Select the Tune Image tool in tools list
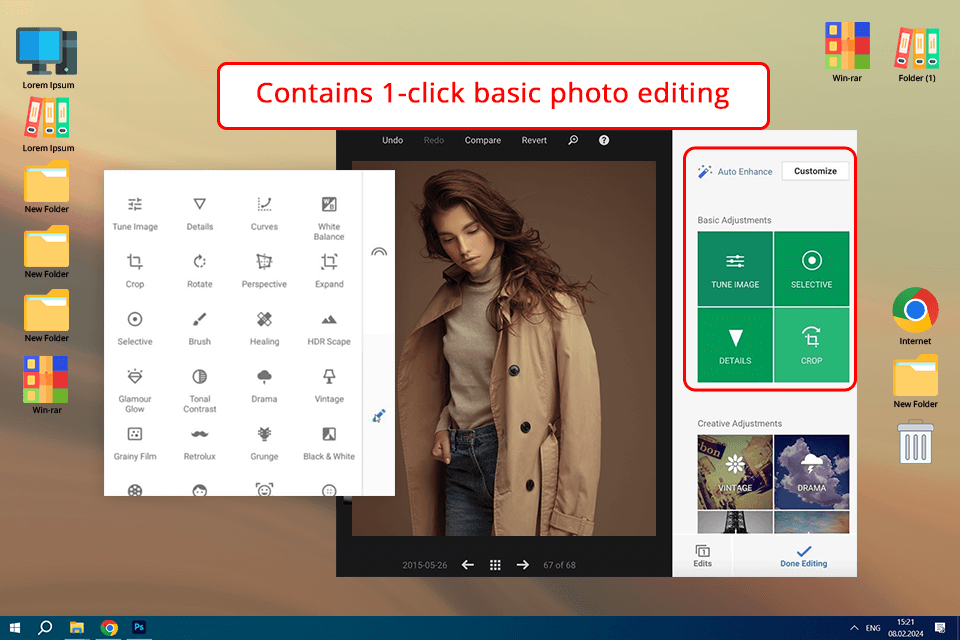 click(135, 214)
